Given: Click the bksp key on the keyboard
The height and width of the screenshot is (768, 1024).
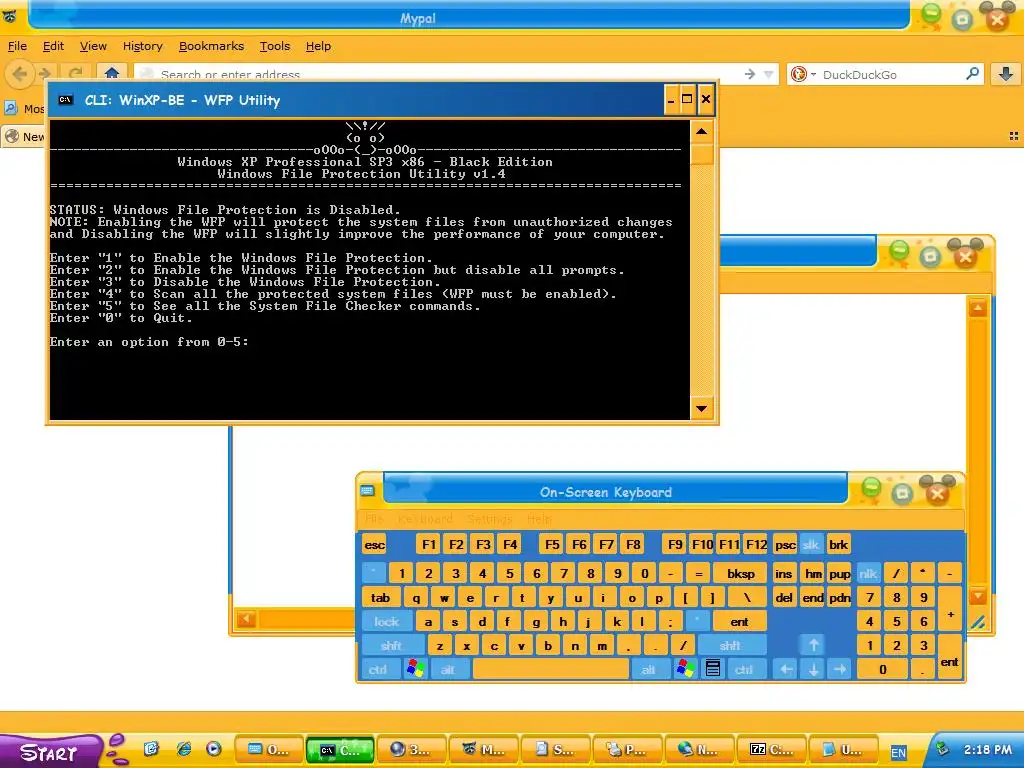Looking at the screenshot, I should point(741,573).
